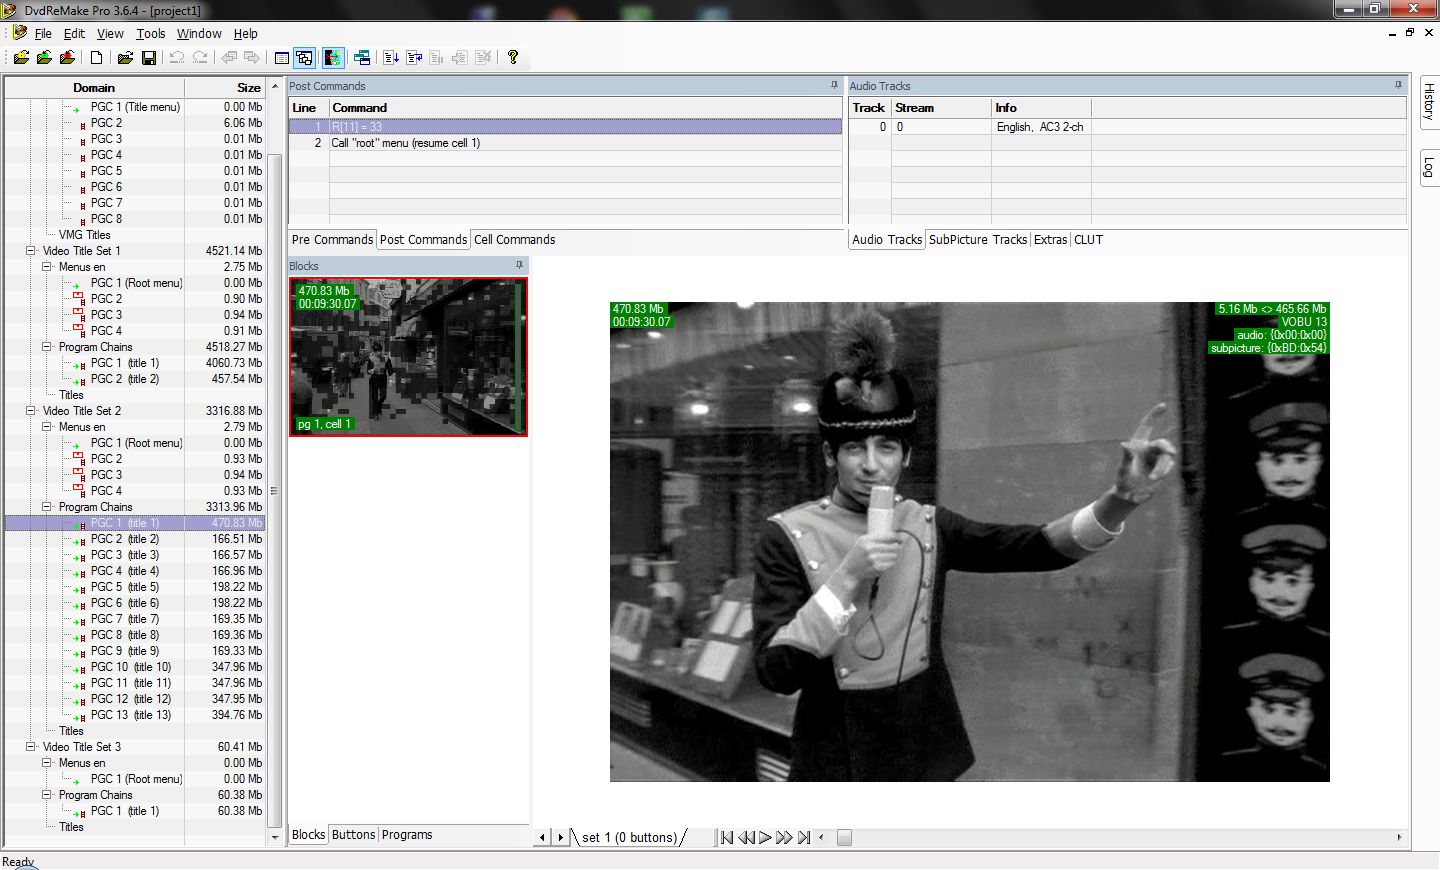Pin the Post Commands panel
Image resolution: width=1440 pixels, height=870 pixels.
pyautogui.click(x=834, y=86)
